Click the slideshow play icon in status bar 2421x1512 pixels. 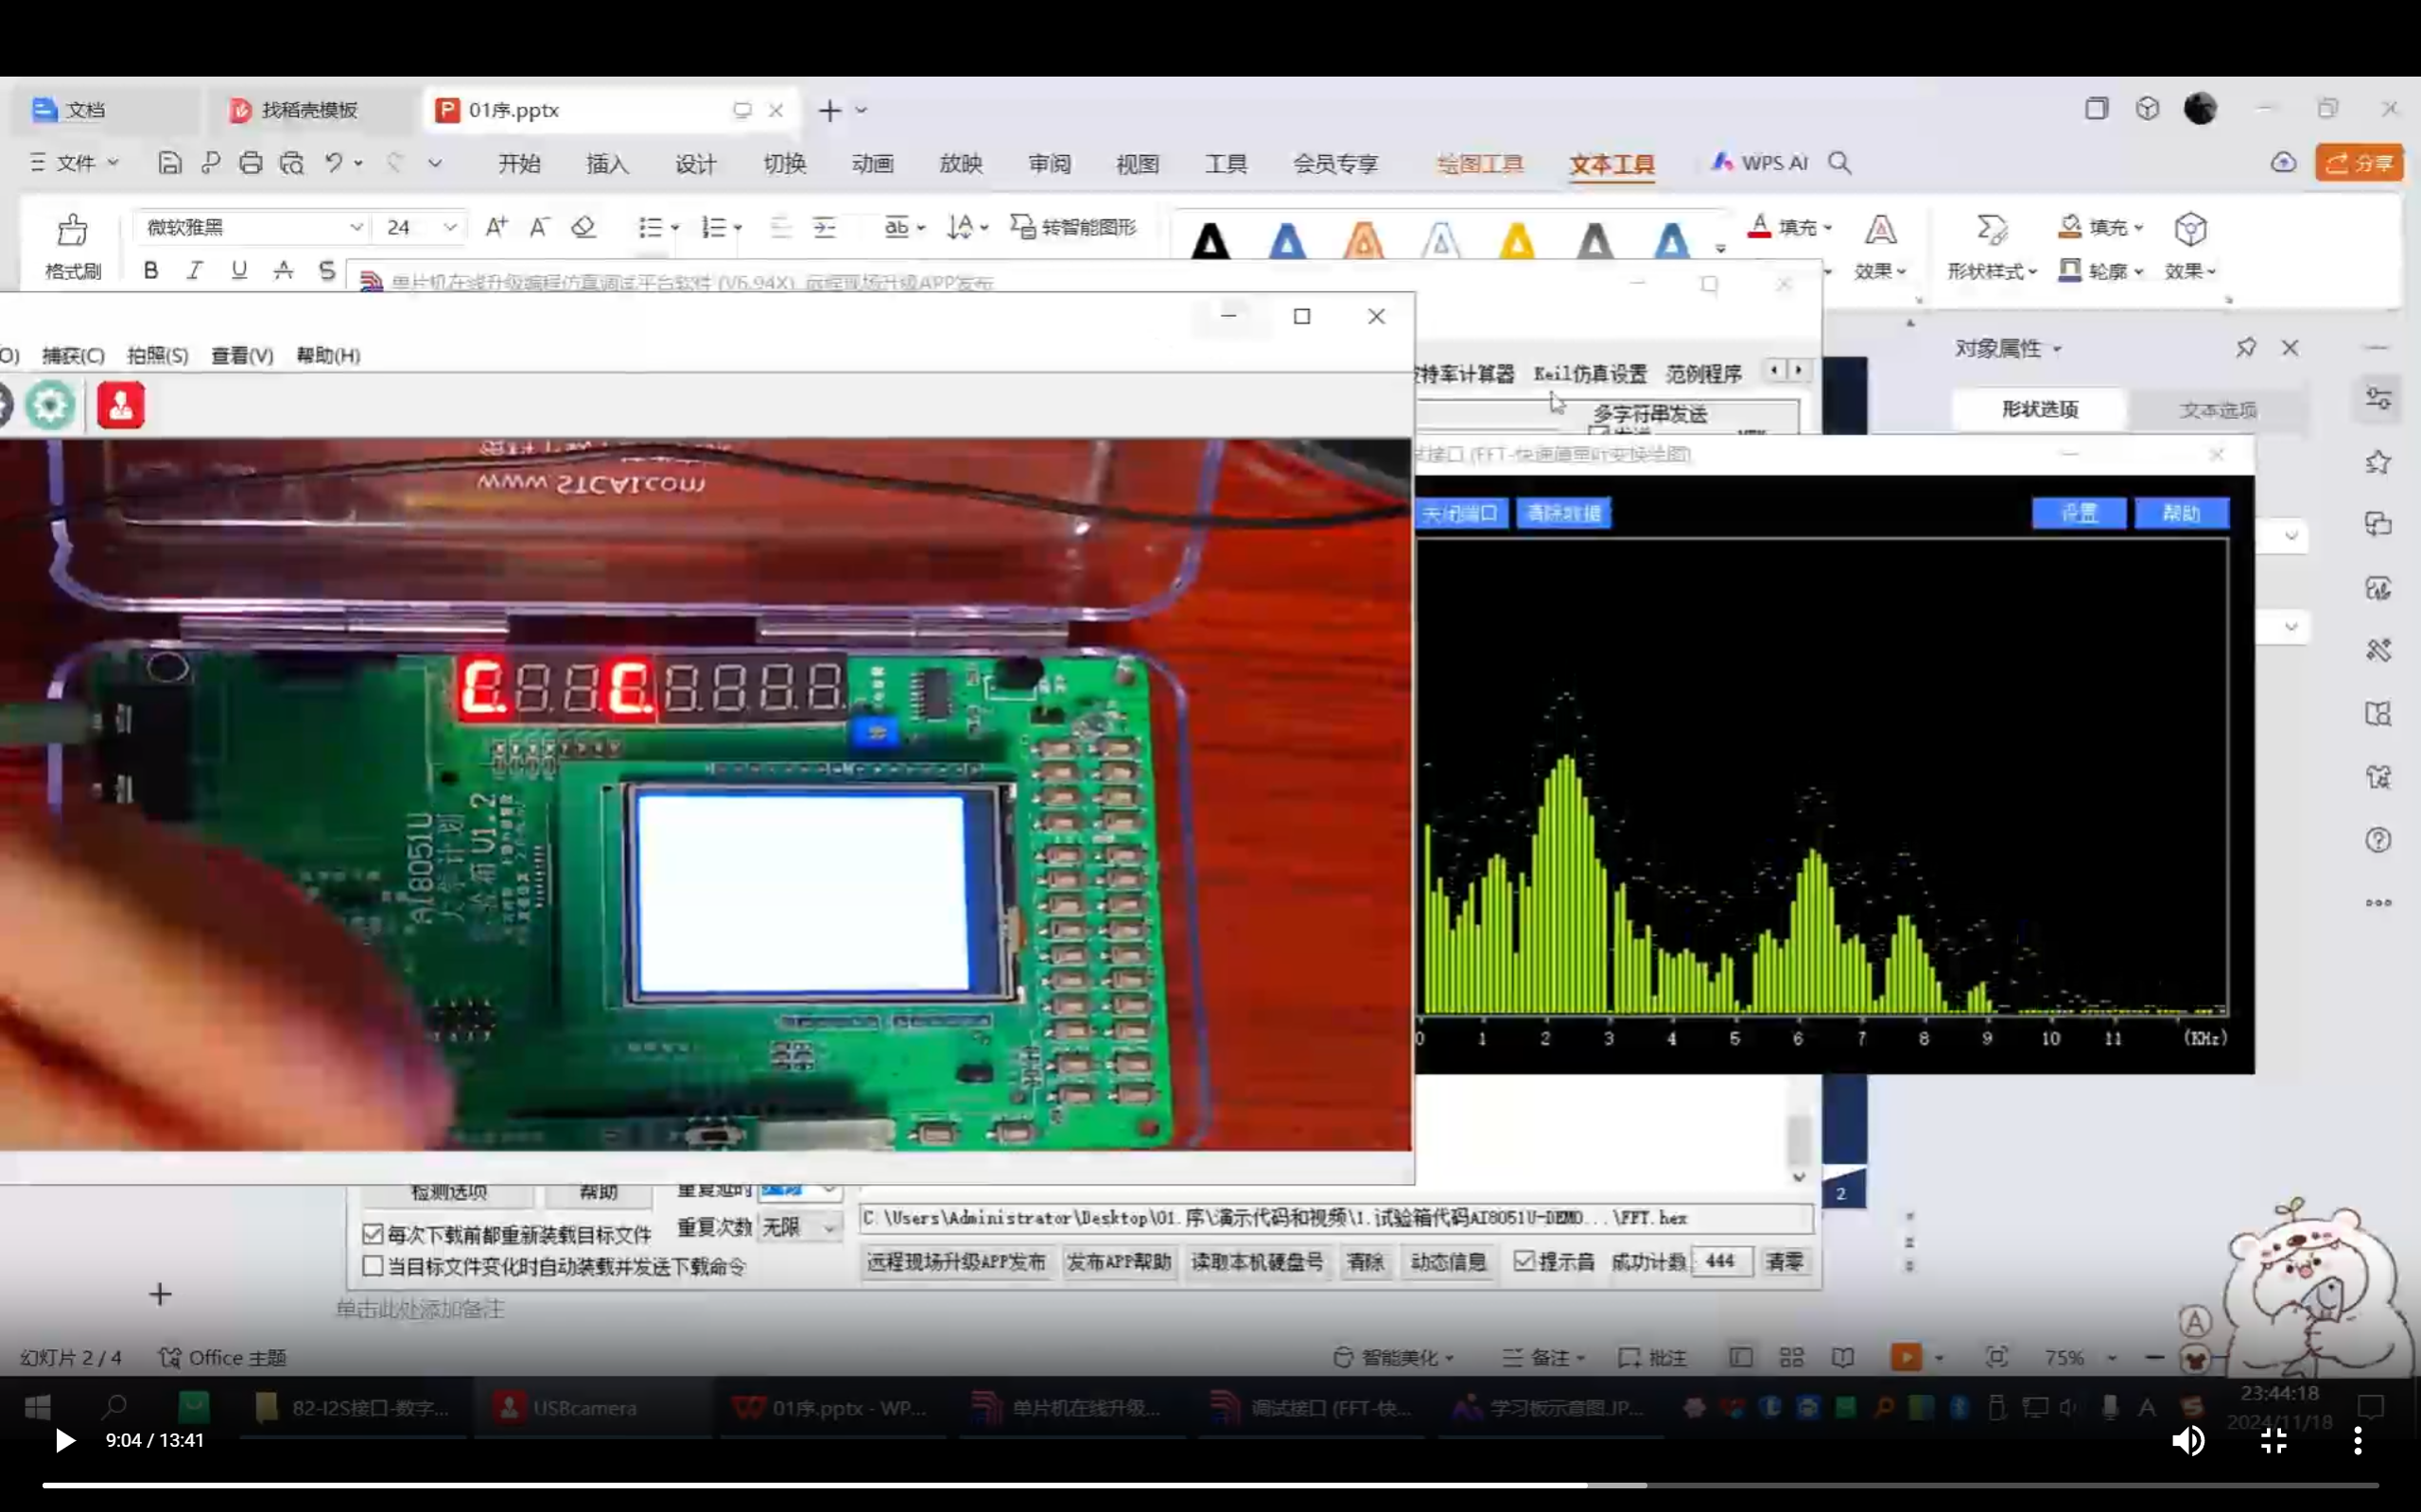point(1906,1357)
